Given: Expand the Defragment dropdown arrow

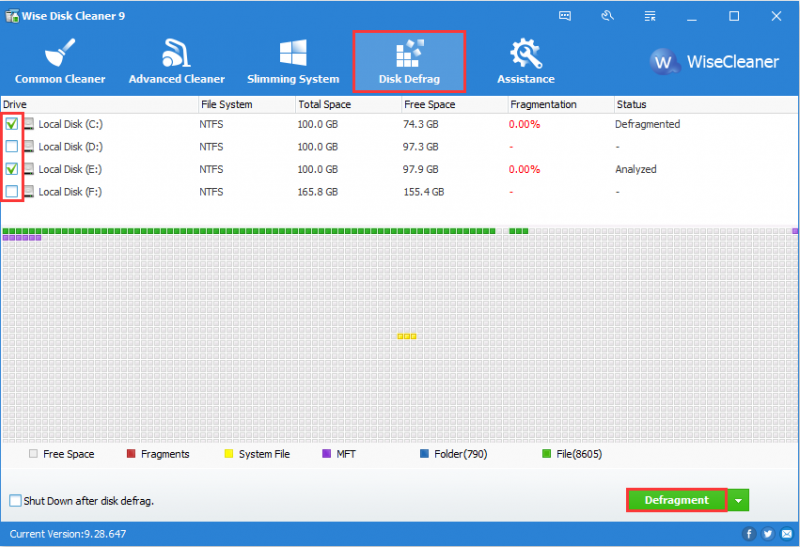Looking at the screenshot, I should [738, 501].
